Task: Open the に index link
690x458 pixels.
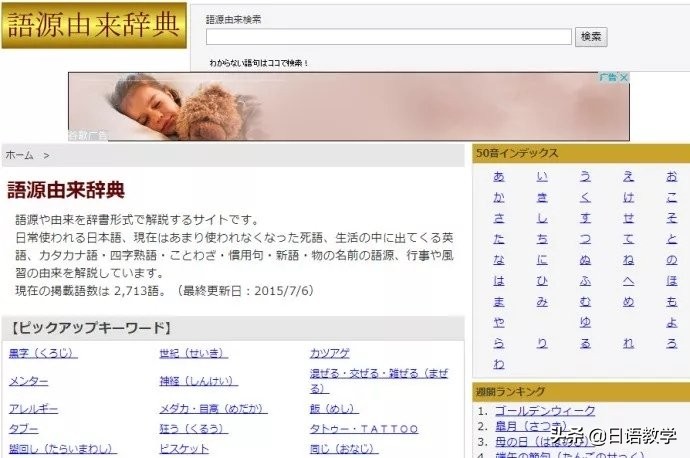Action: pos(542,260)
